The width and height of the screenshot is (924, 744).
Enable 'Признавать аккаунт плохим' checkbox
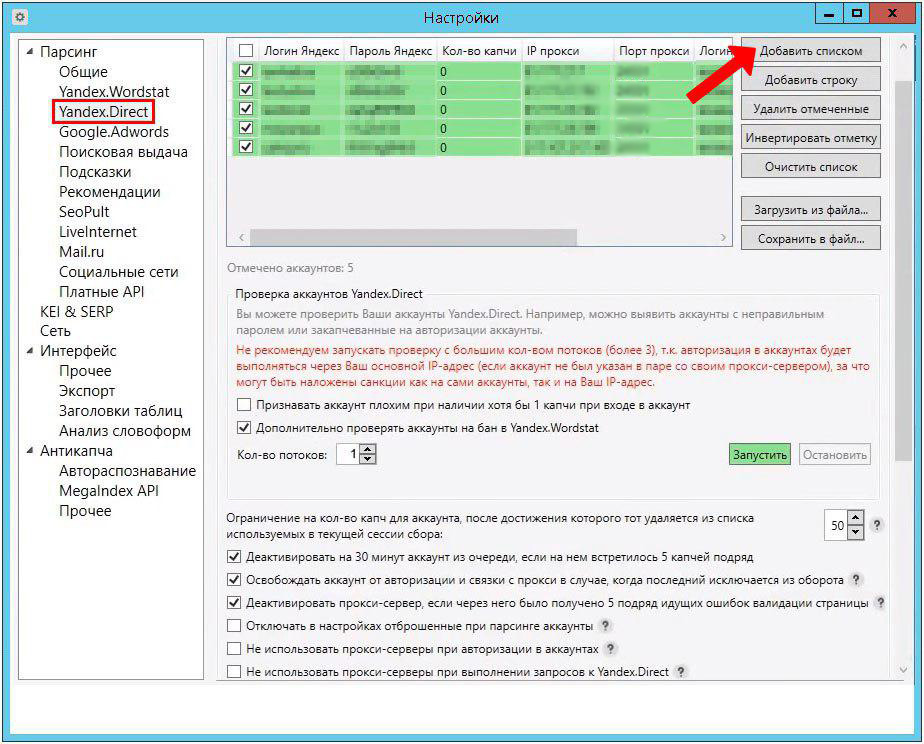[244, 405]
